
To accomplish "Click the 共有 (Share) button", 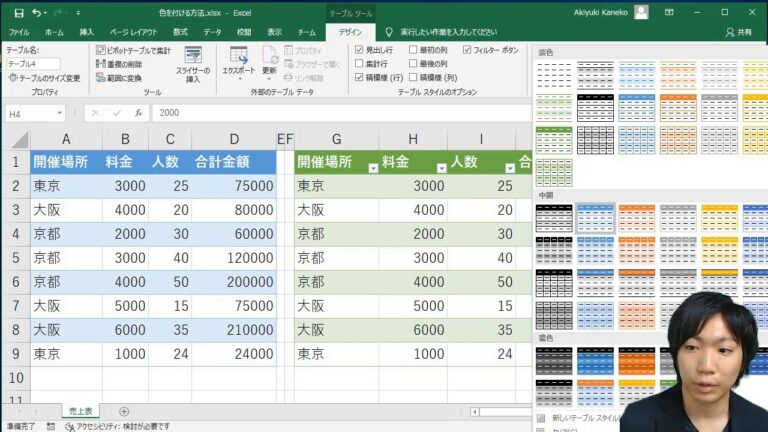I will [739, 32].
